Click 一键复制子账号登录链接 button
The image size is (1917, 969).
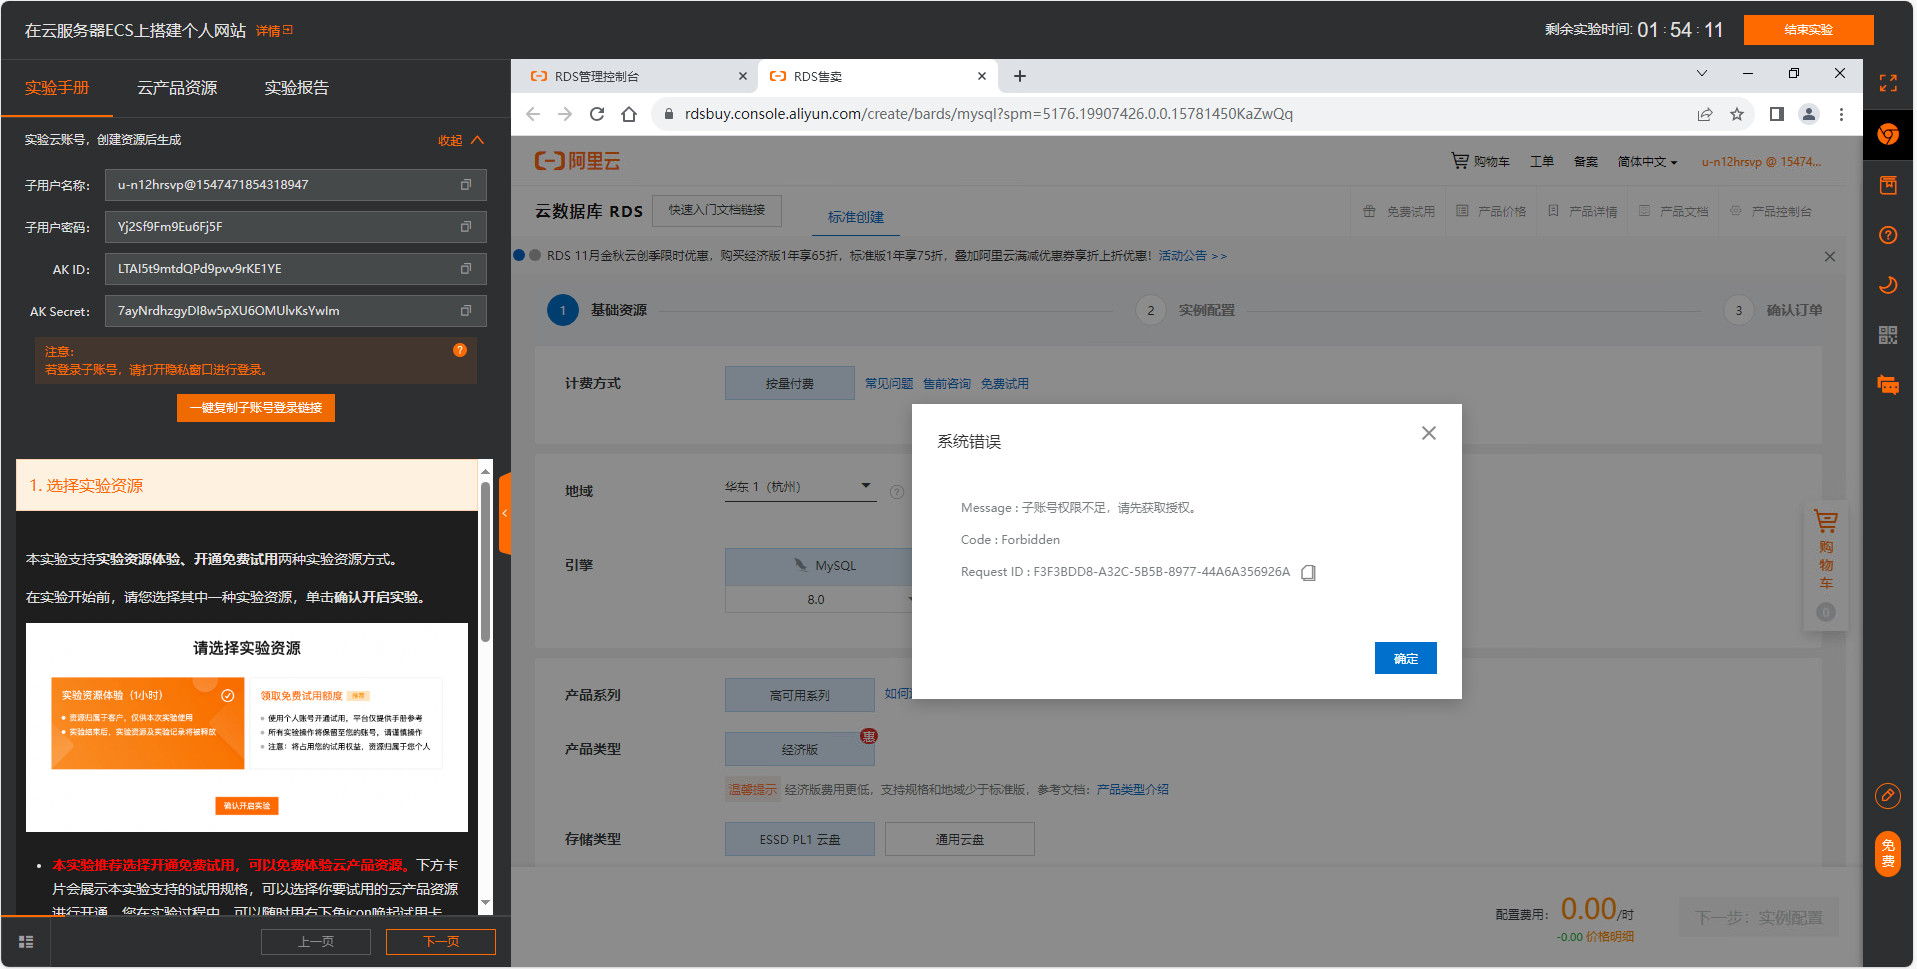(x=256, y=408)
